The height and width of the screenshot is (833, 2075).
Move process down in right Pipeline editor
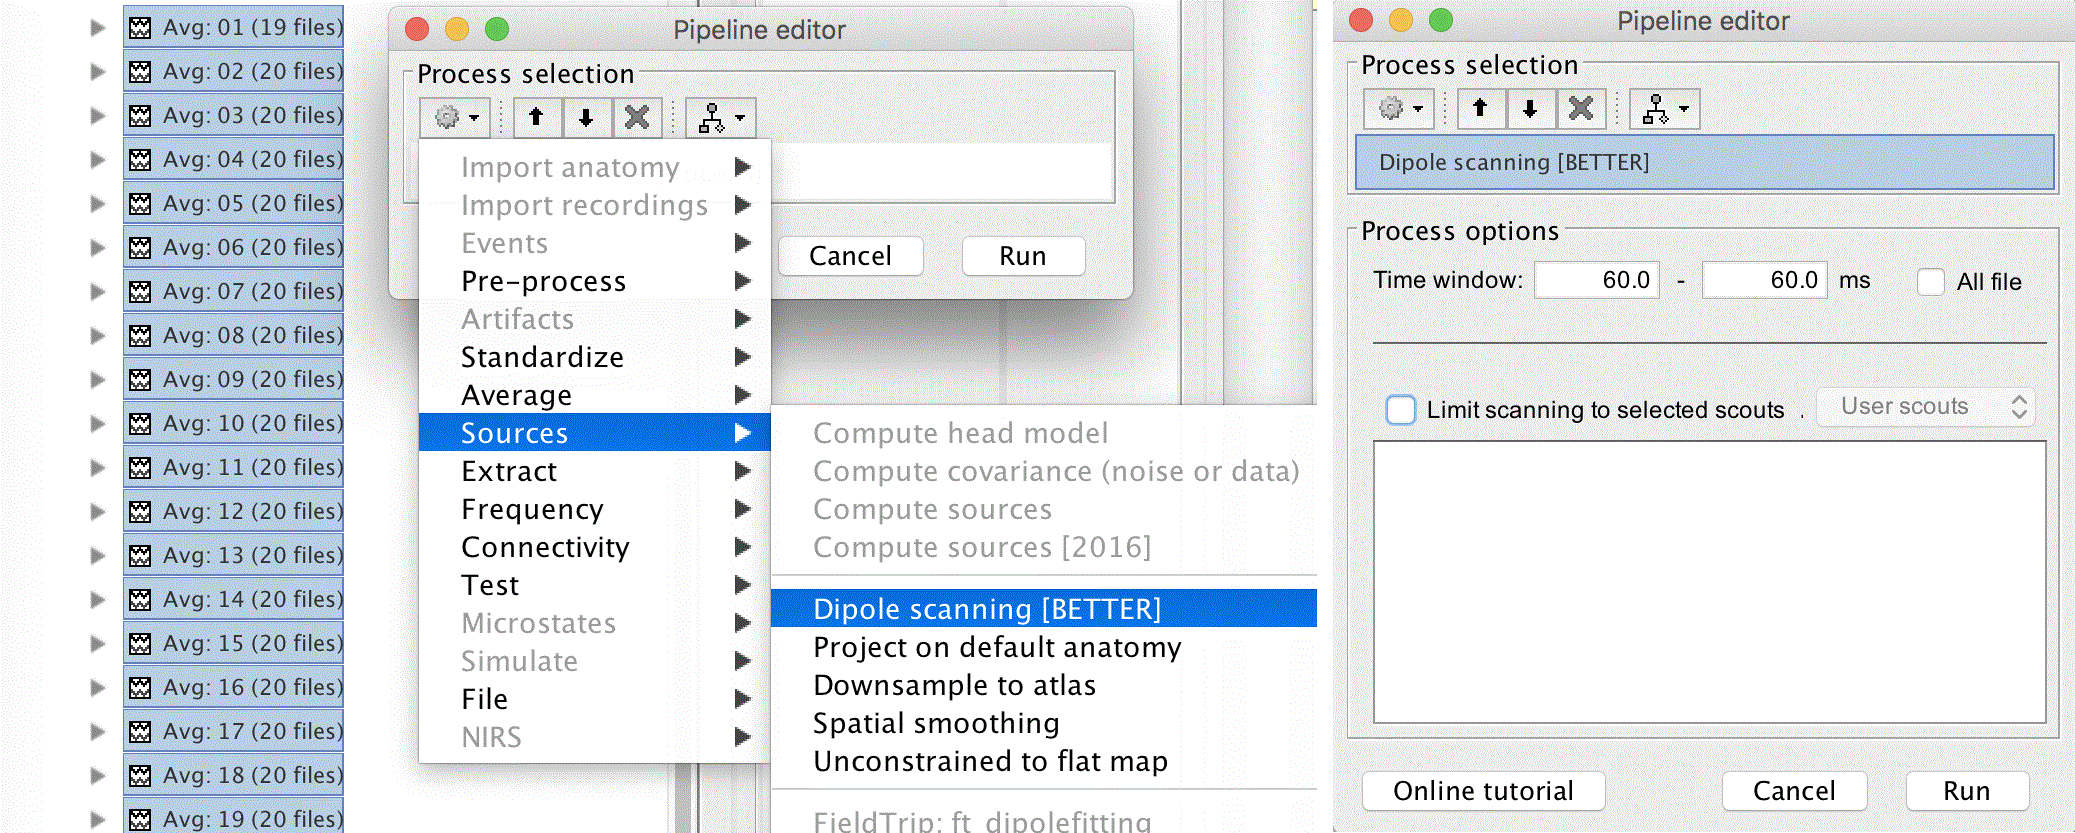[1530, 108]
